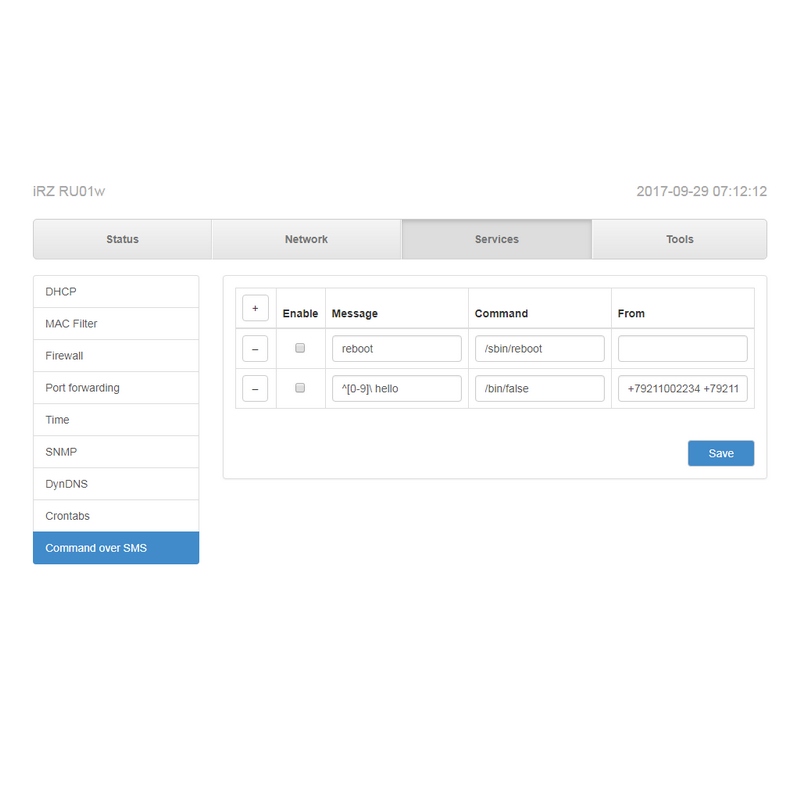800x800 pixels.
Task: Toggle the Enable checkbox for hello rule
Action: [x=300, y=388]
